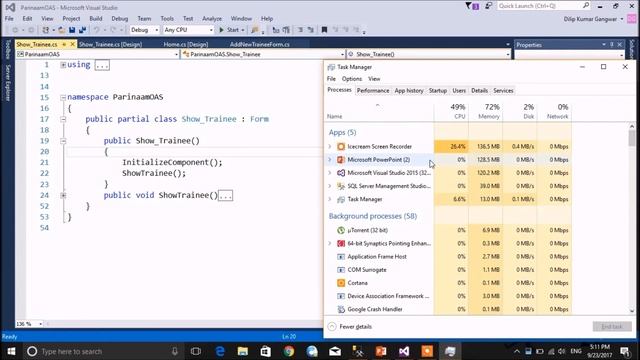Click the Save icon in Visual Studio toolbar
Viewport: 640px width, 360px height.
point(72,30)
